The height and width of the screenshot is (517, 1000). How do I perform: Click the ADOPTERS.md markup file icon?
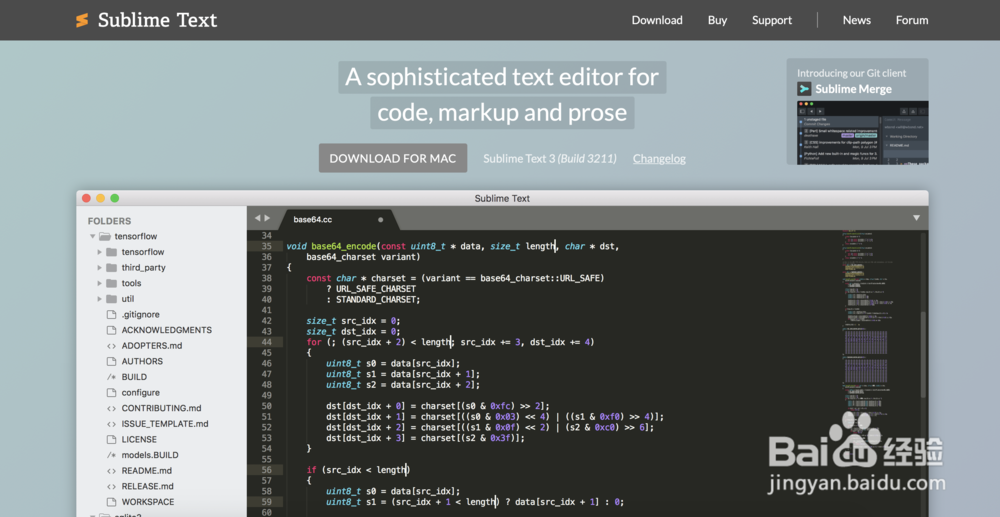pos(111,346)
